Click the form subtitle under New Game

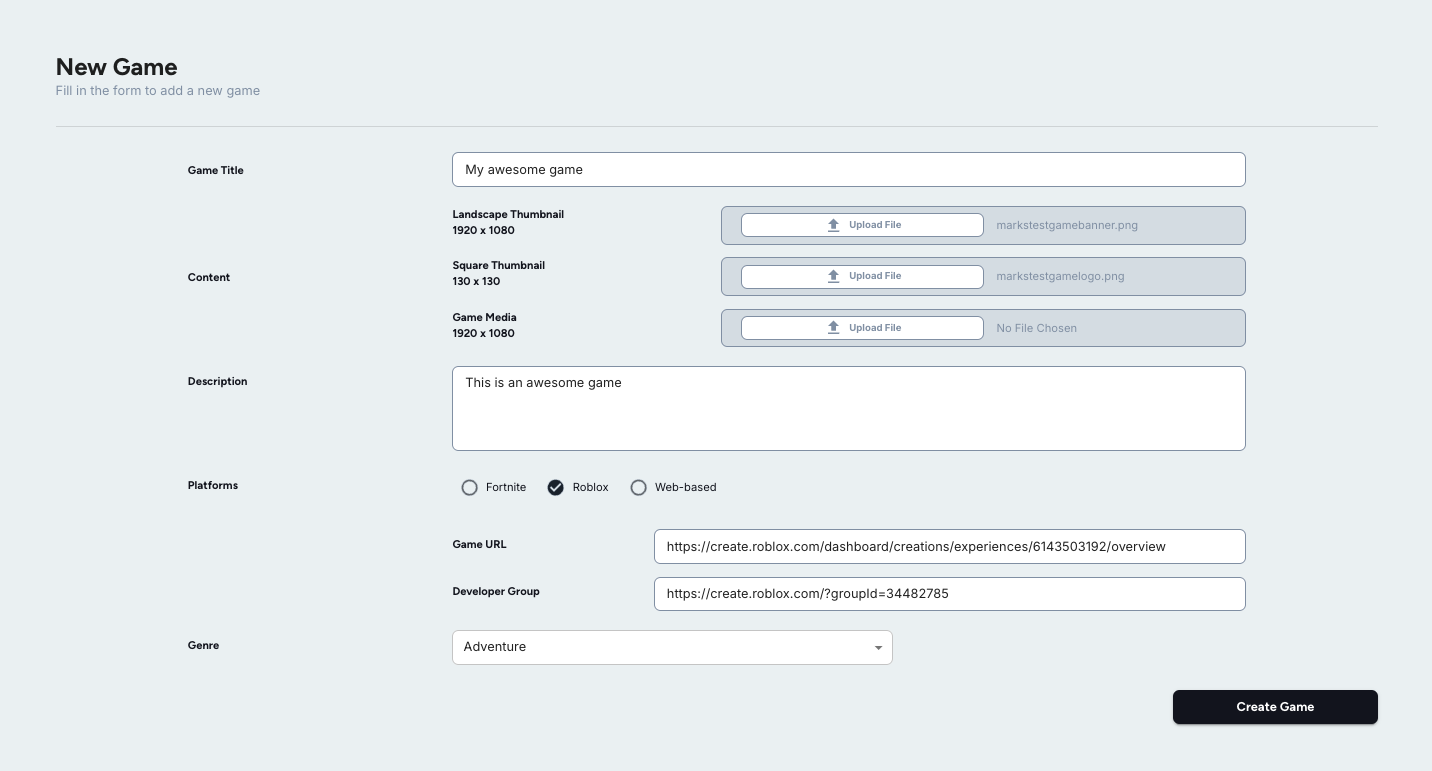coord(158,90)
